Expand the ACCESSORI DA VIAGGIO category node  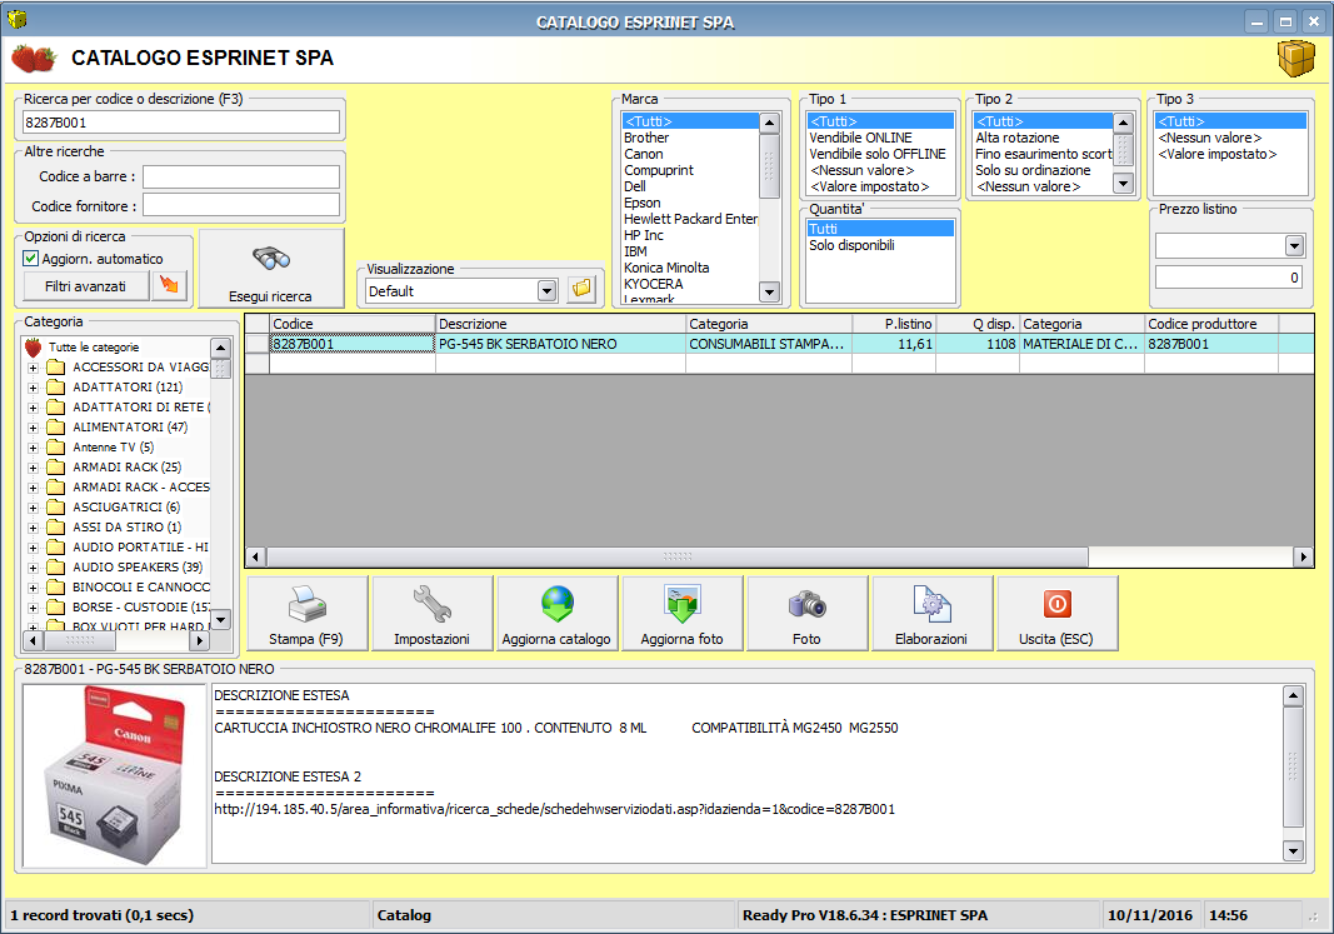[x=33, y=368]
